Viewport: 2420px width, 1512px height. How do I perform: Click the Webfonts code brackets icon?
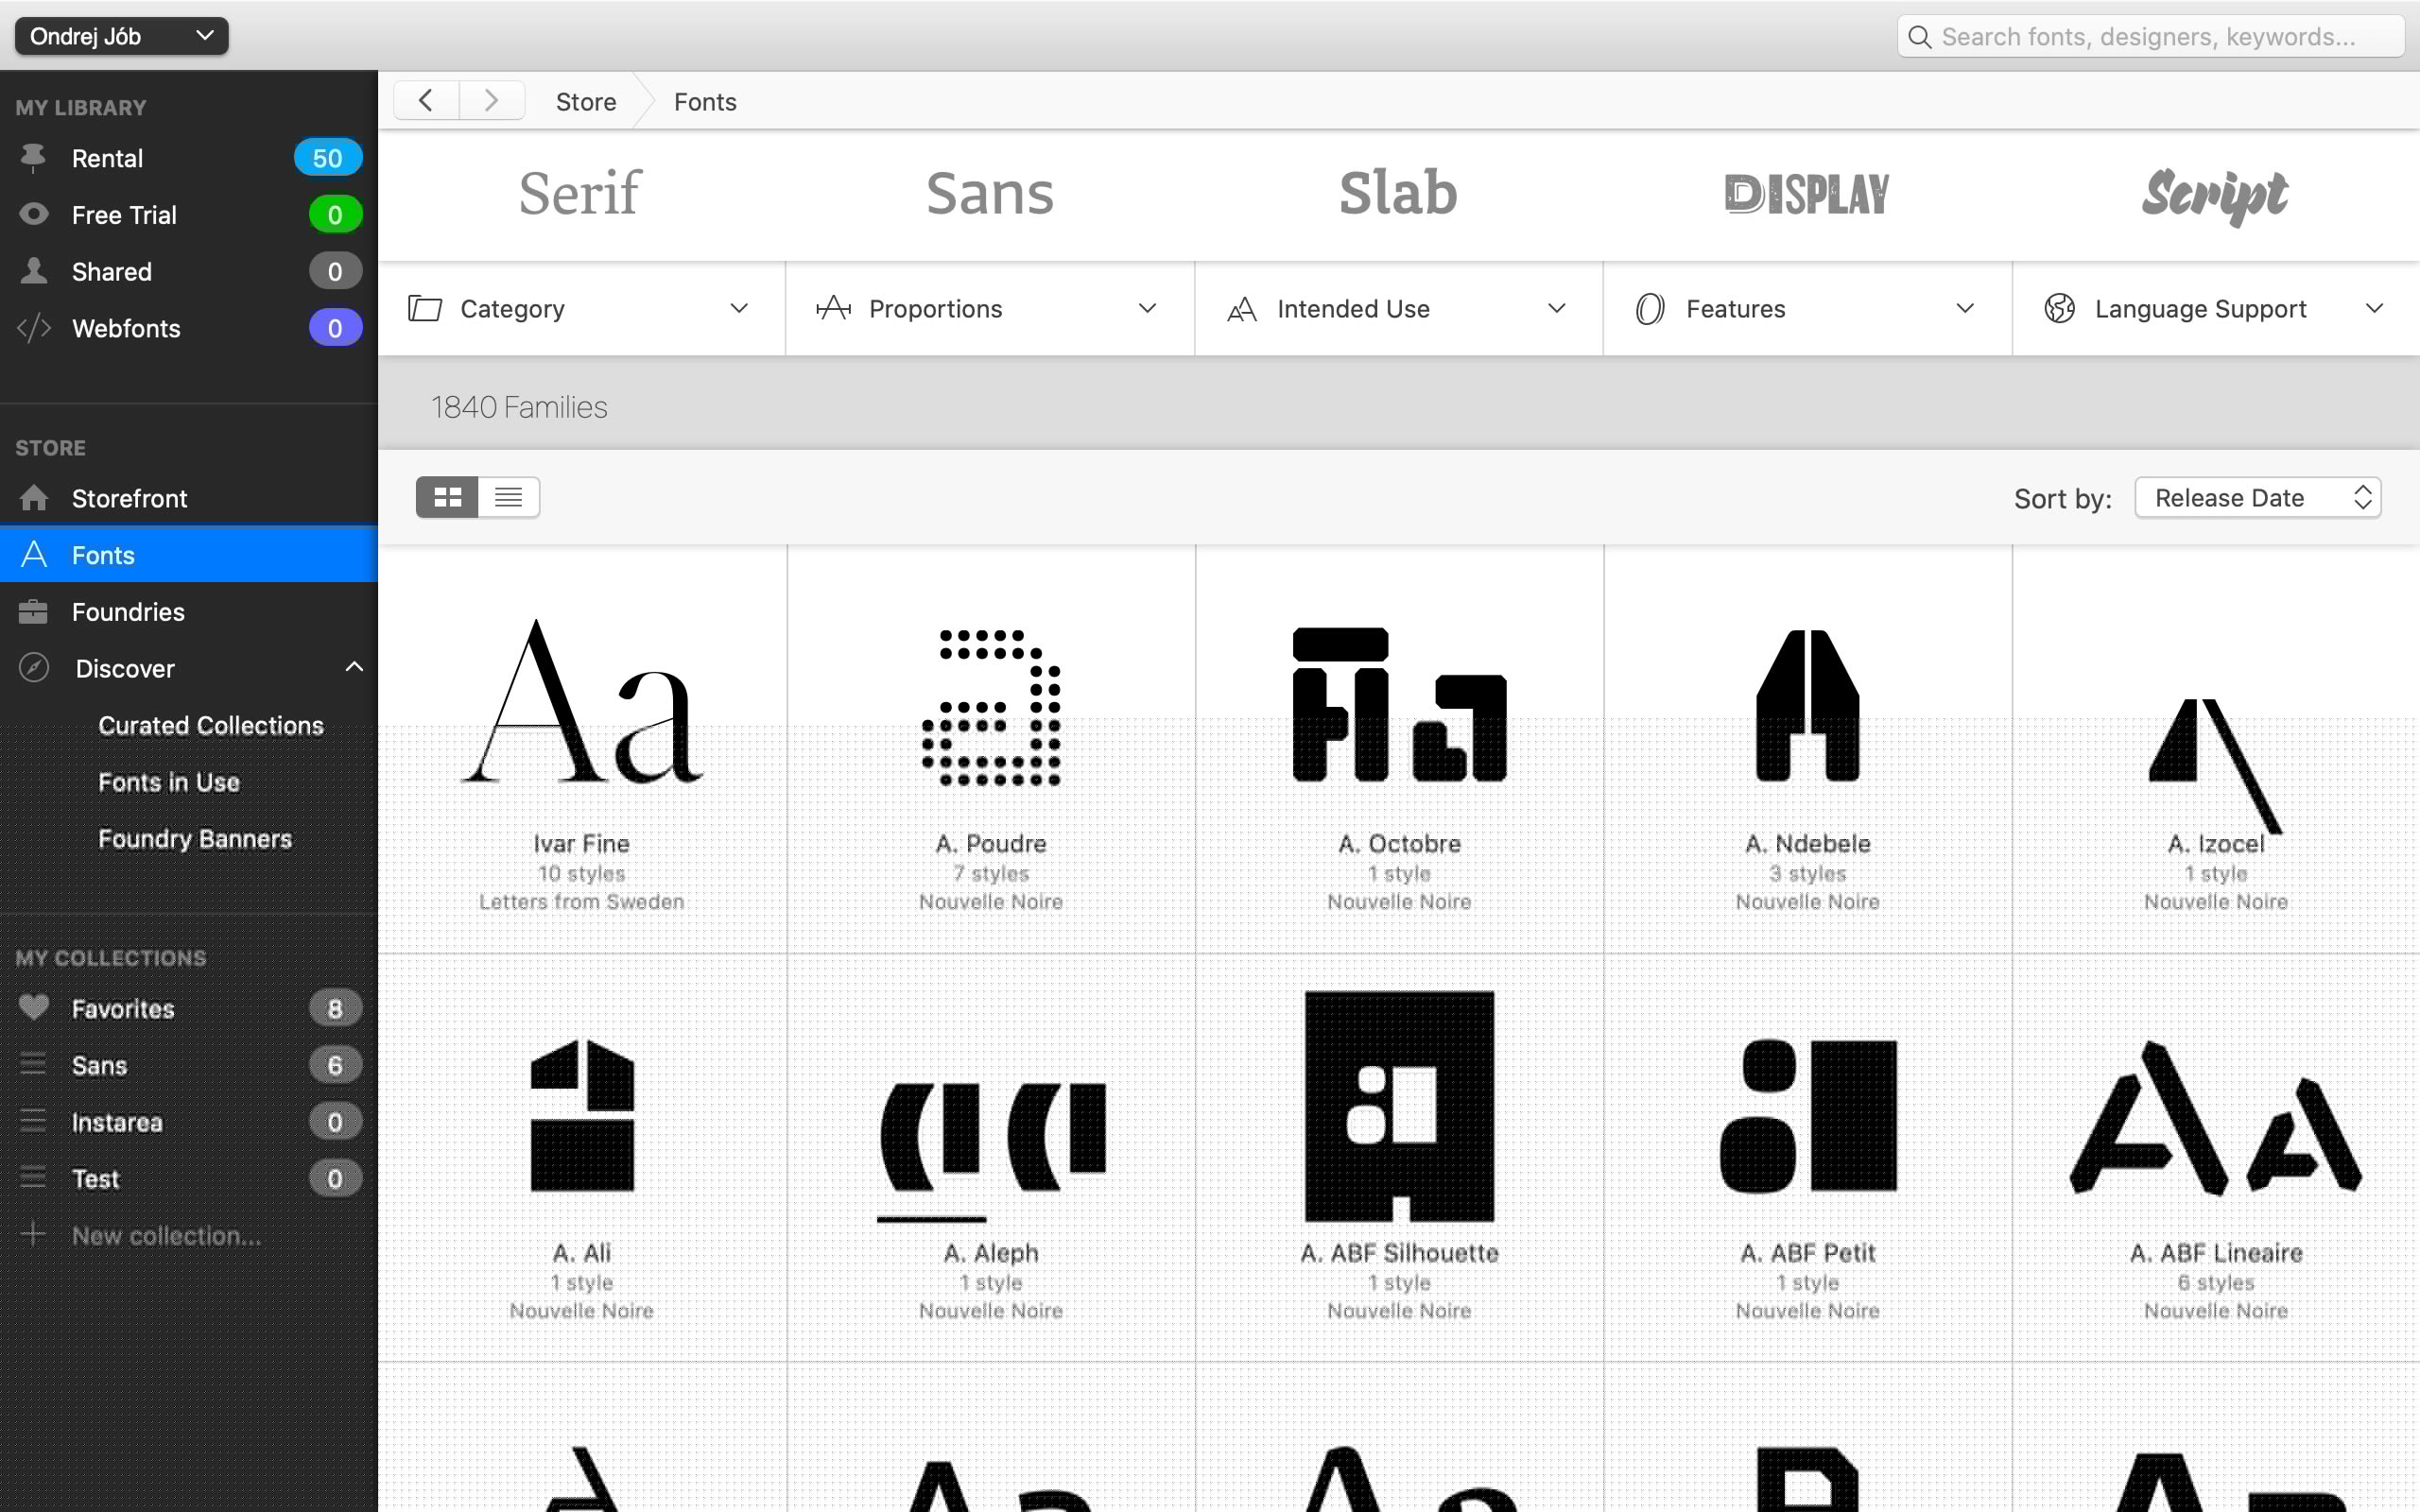(33, 328)
